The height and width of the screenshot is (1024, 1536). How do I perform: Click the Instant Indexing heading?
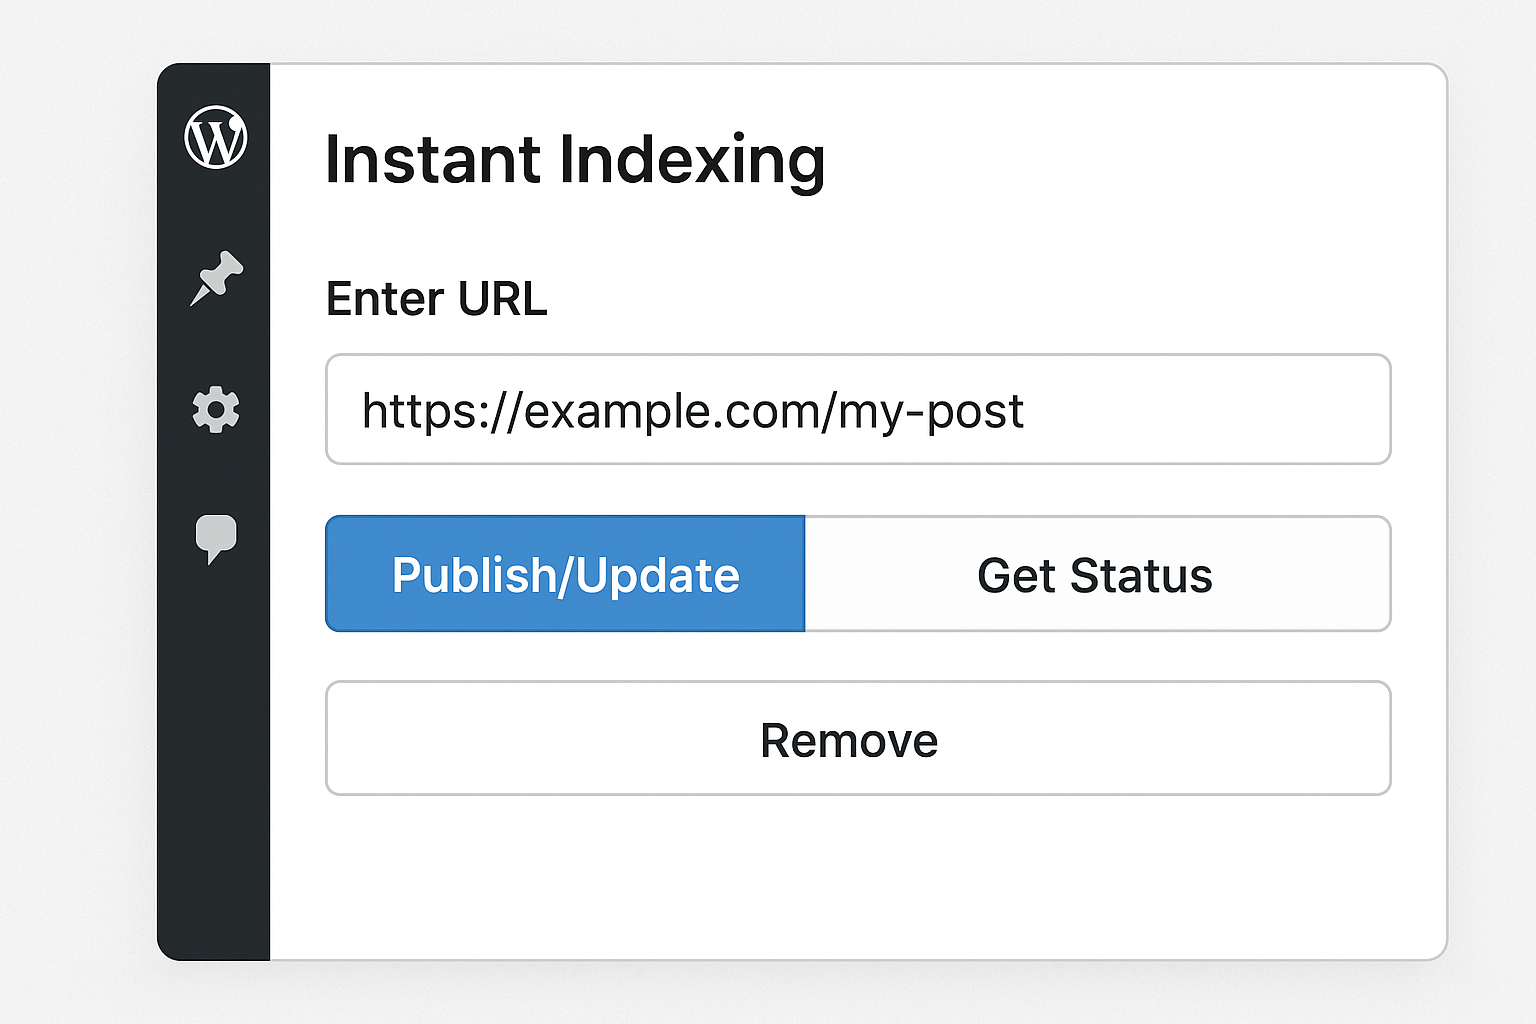(x=576, y=161)
